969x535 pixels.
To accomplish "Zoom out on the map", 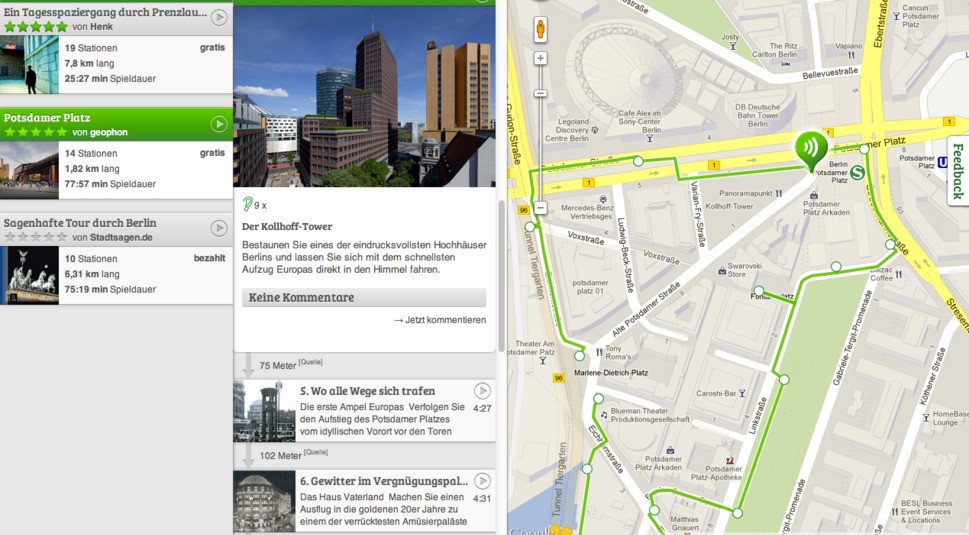I will (x=540, y=208).
